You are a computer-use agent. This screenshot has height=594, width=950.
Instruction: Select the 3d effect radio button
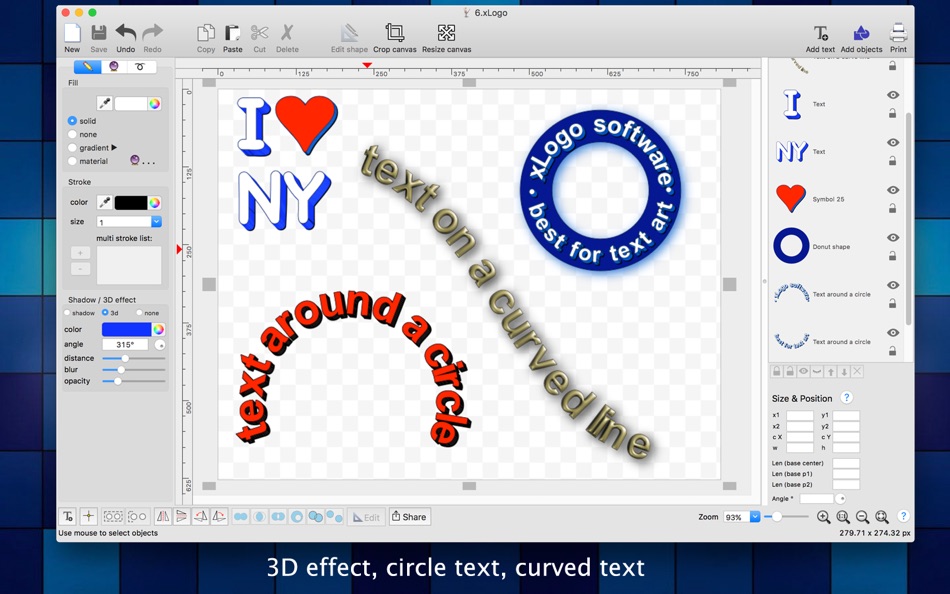(105, 313)
